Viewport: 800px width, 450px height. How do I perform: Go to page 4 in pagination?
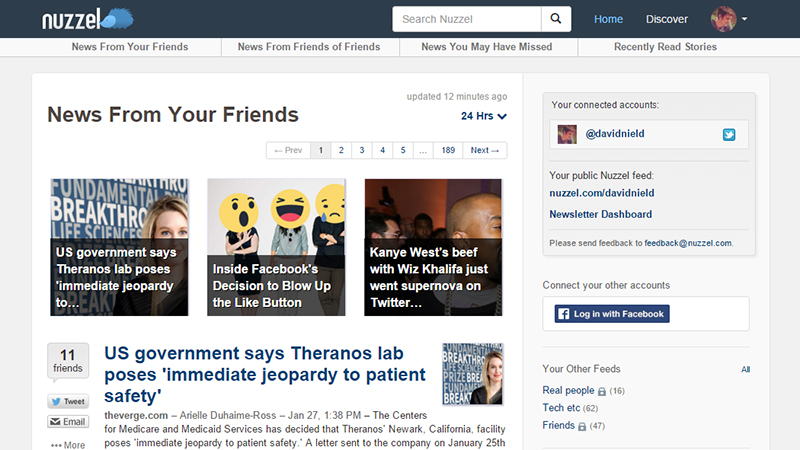(382, 151)
